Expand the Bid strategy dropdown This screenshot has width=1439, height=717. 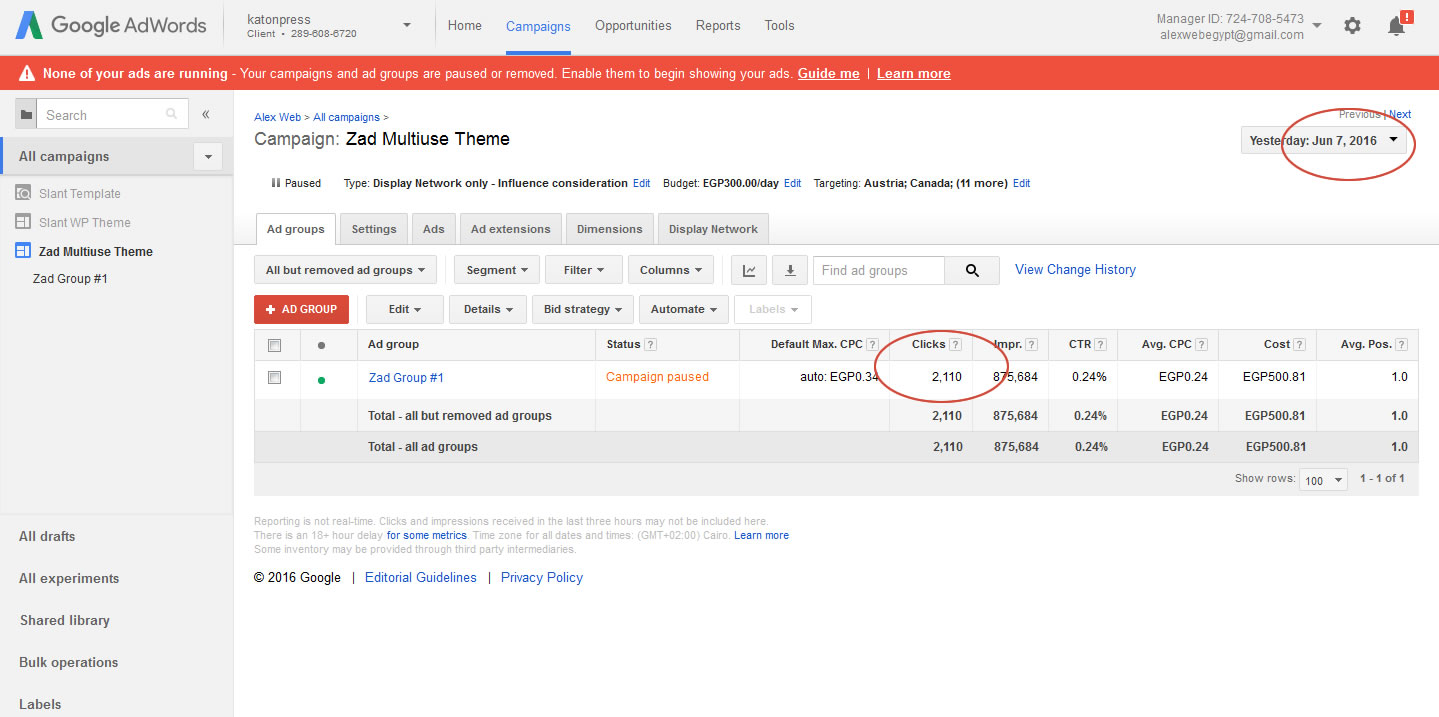point(581,309)
